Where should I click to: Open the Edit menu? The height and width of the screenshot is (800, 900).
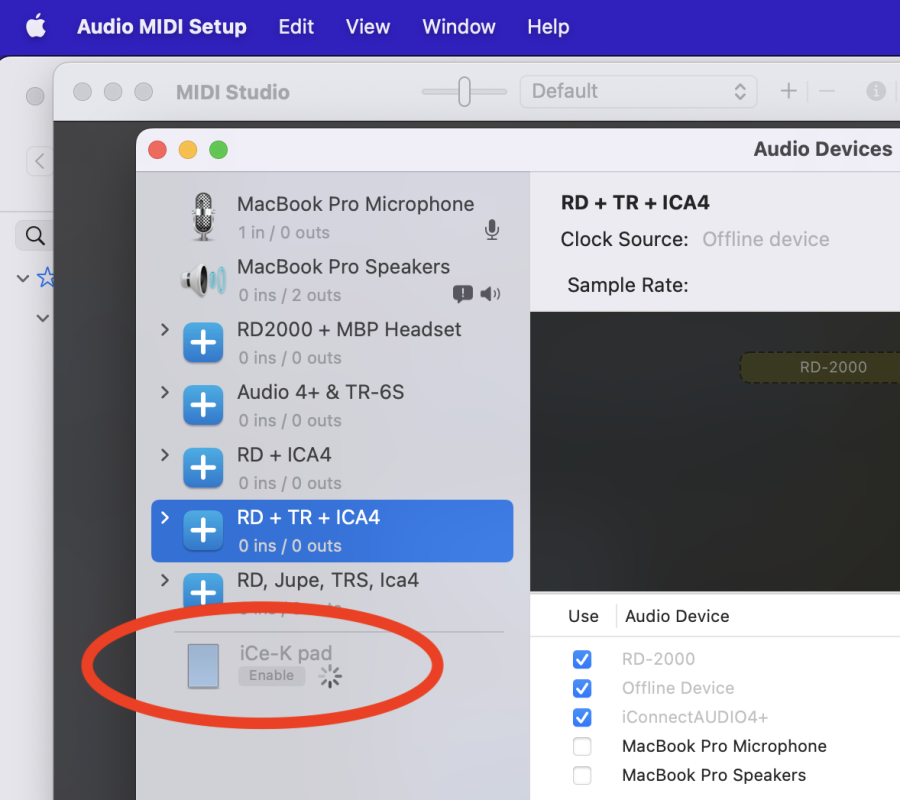point(296,26)
